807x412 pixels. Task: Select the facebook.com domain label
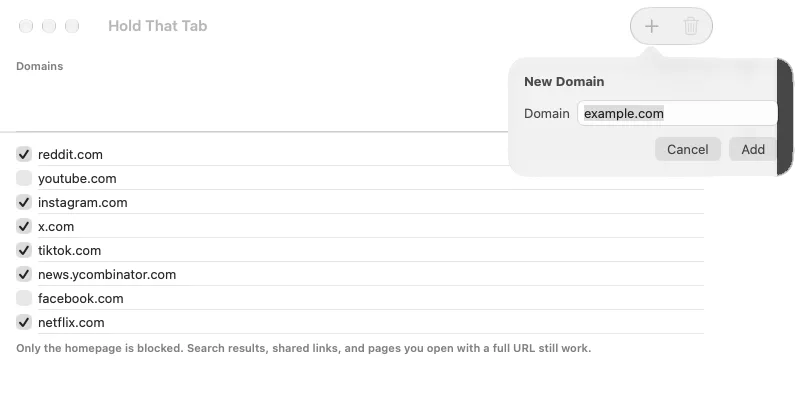pyautogui.click(x=81, y=299)
